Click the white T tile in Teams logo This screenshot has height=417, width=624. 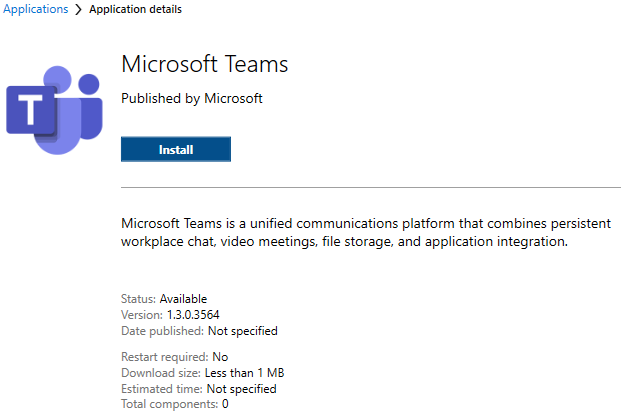[x=31, y=110]
